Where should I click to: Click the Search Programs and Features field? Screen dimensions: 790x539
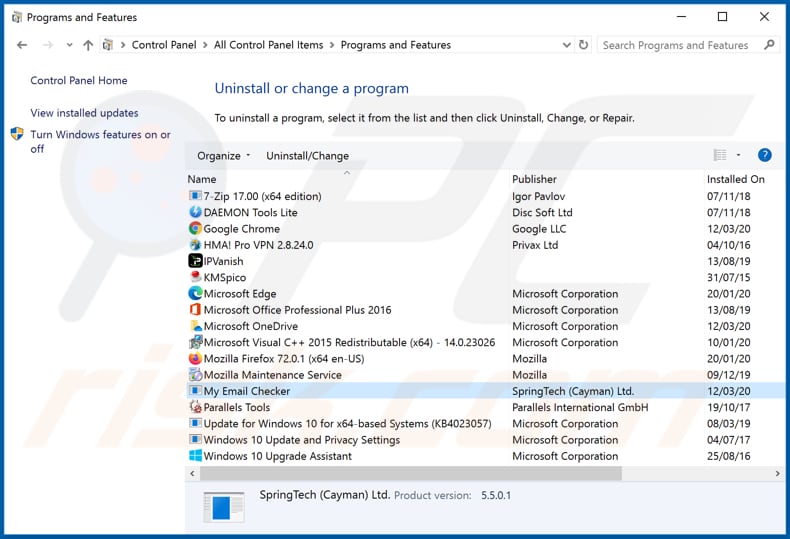(x=688, y=45)
